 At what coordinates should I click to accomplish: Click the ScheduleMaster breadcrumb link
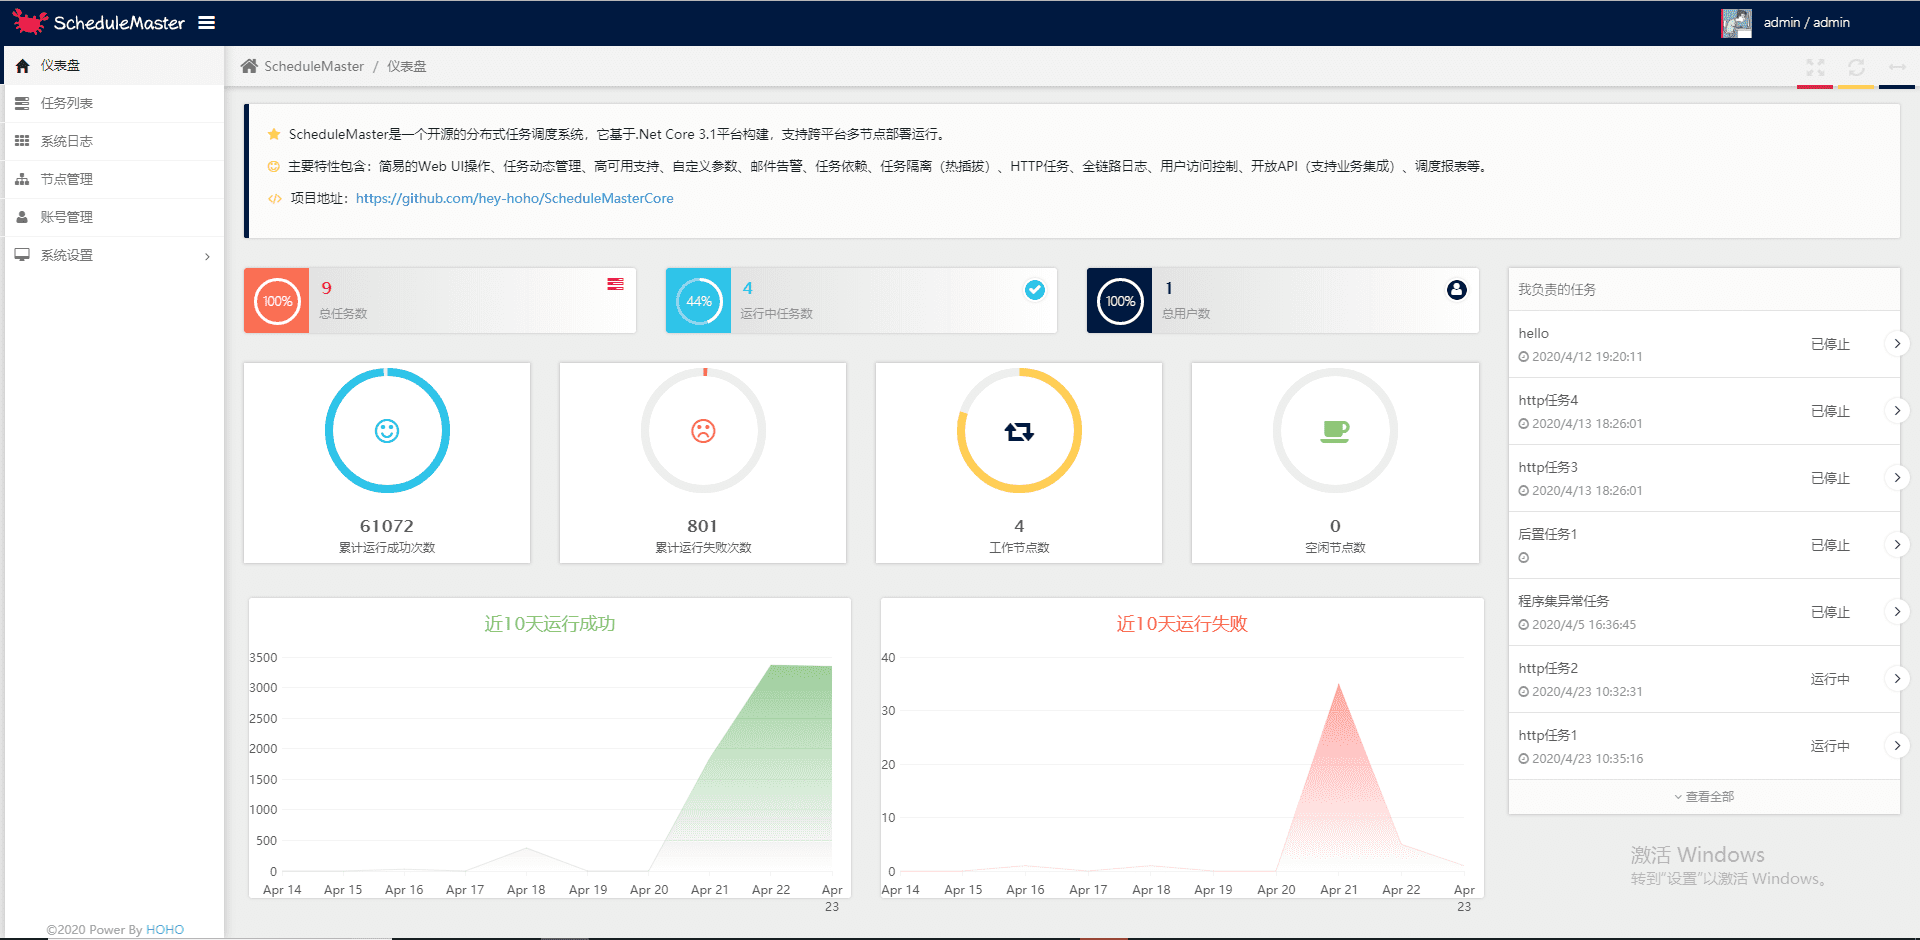pyautogui.click(x=314, y=66)
